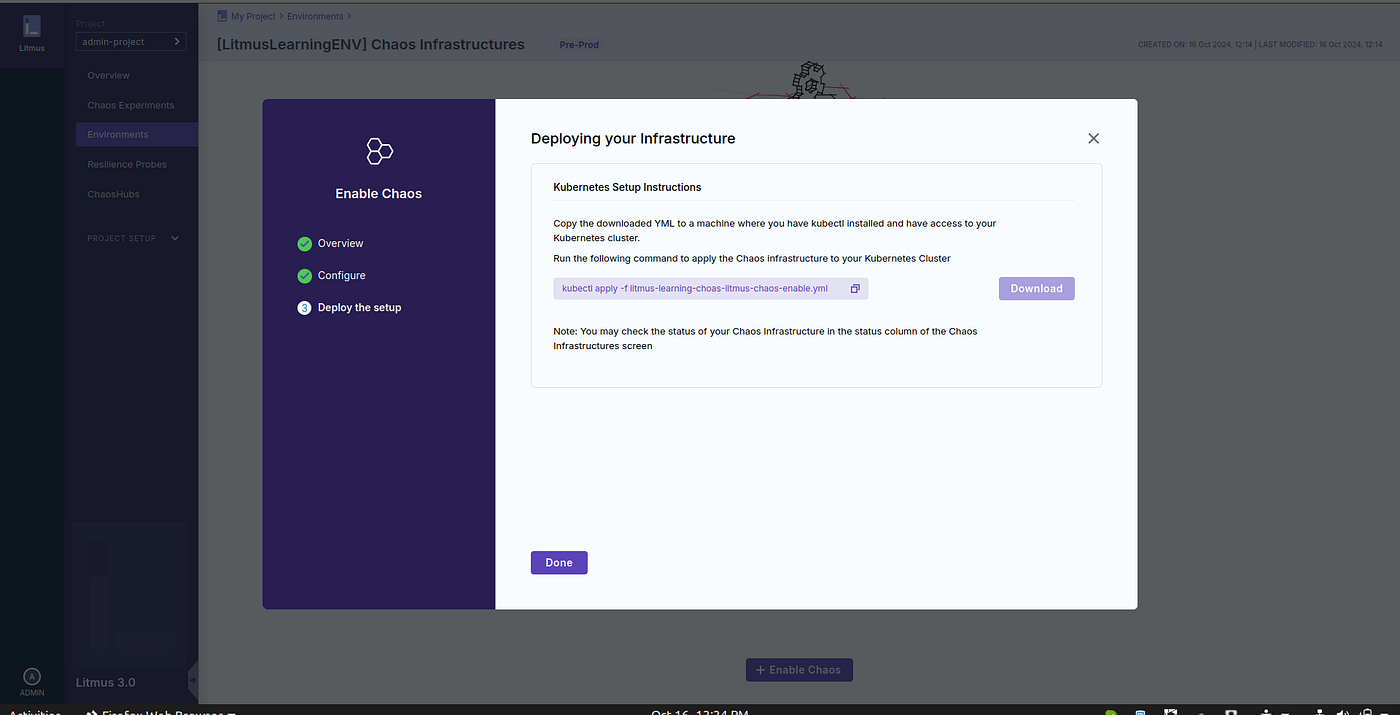Select the completed Configure step

[x=332, y=276]
